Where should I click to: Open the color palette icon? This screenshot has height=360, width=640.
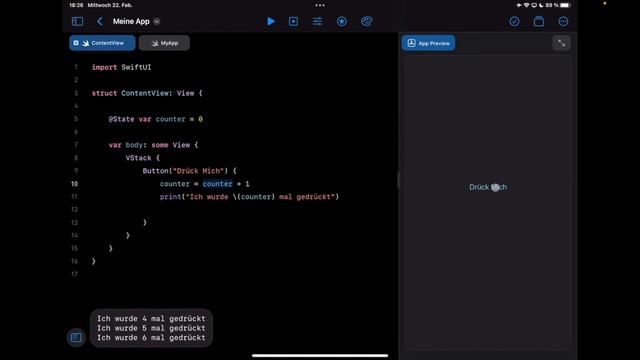tap(367, 21)
